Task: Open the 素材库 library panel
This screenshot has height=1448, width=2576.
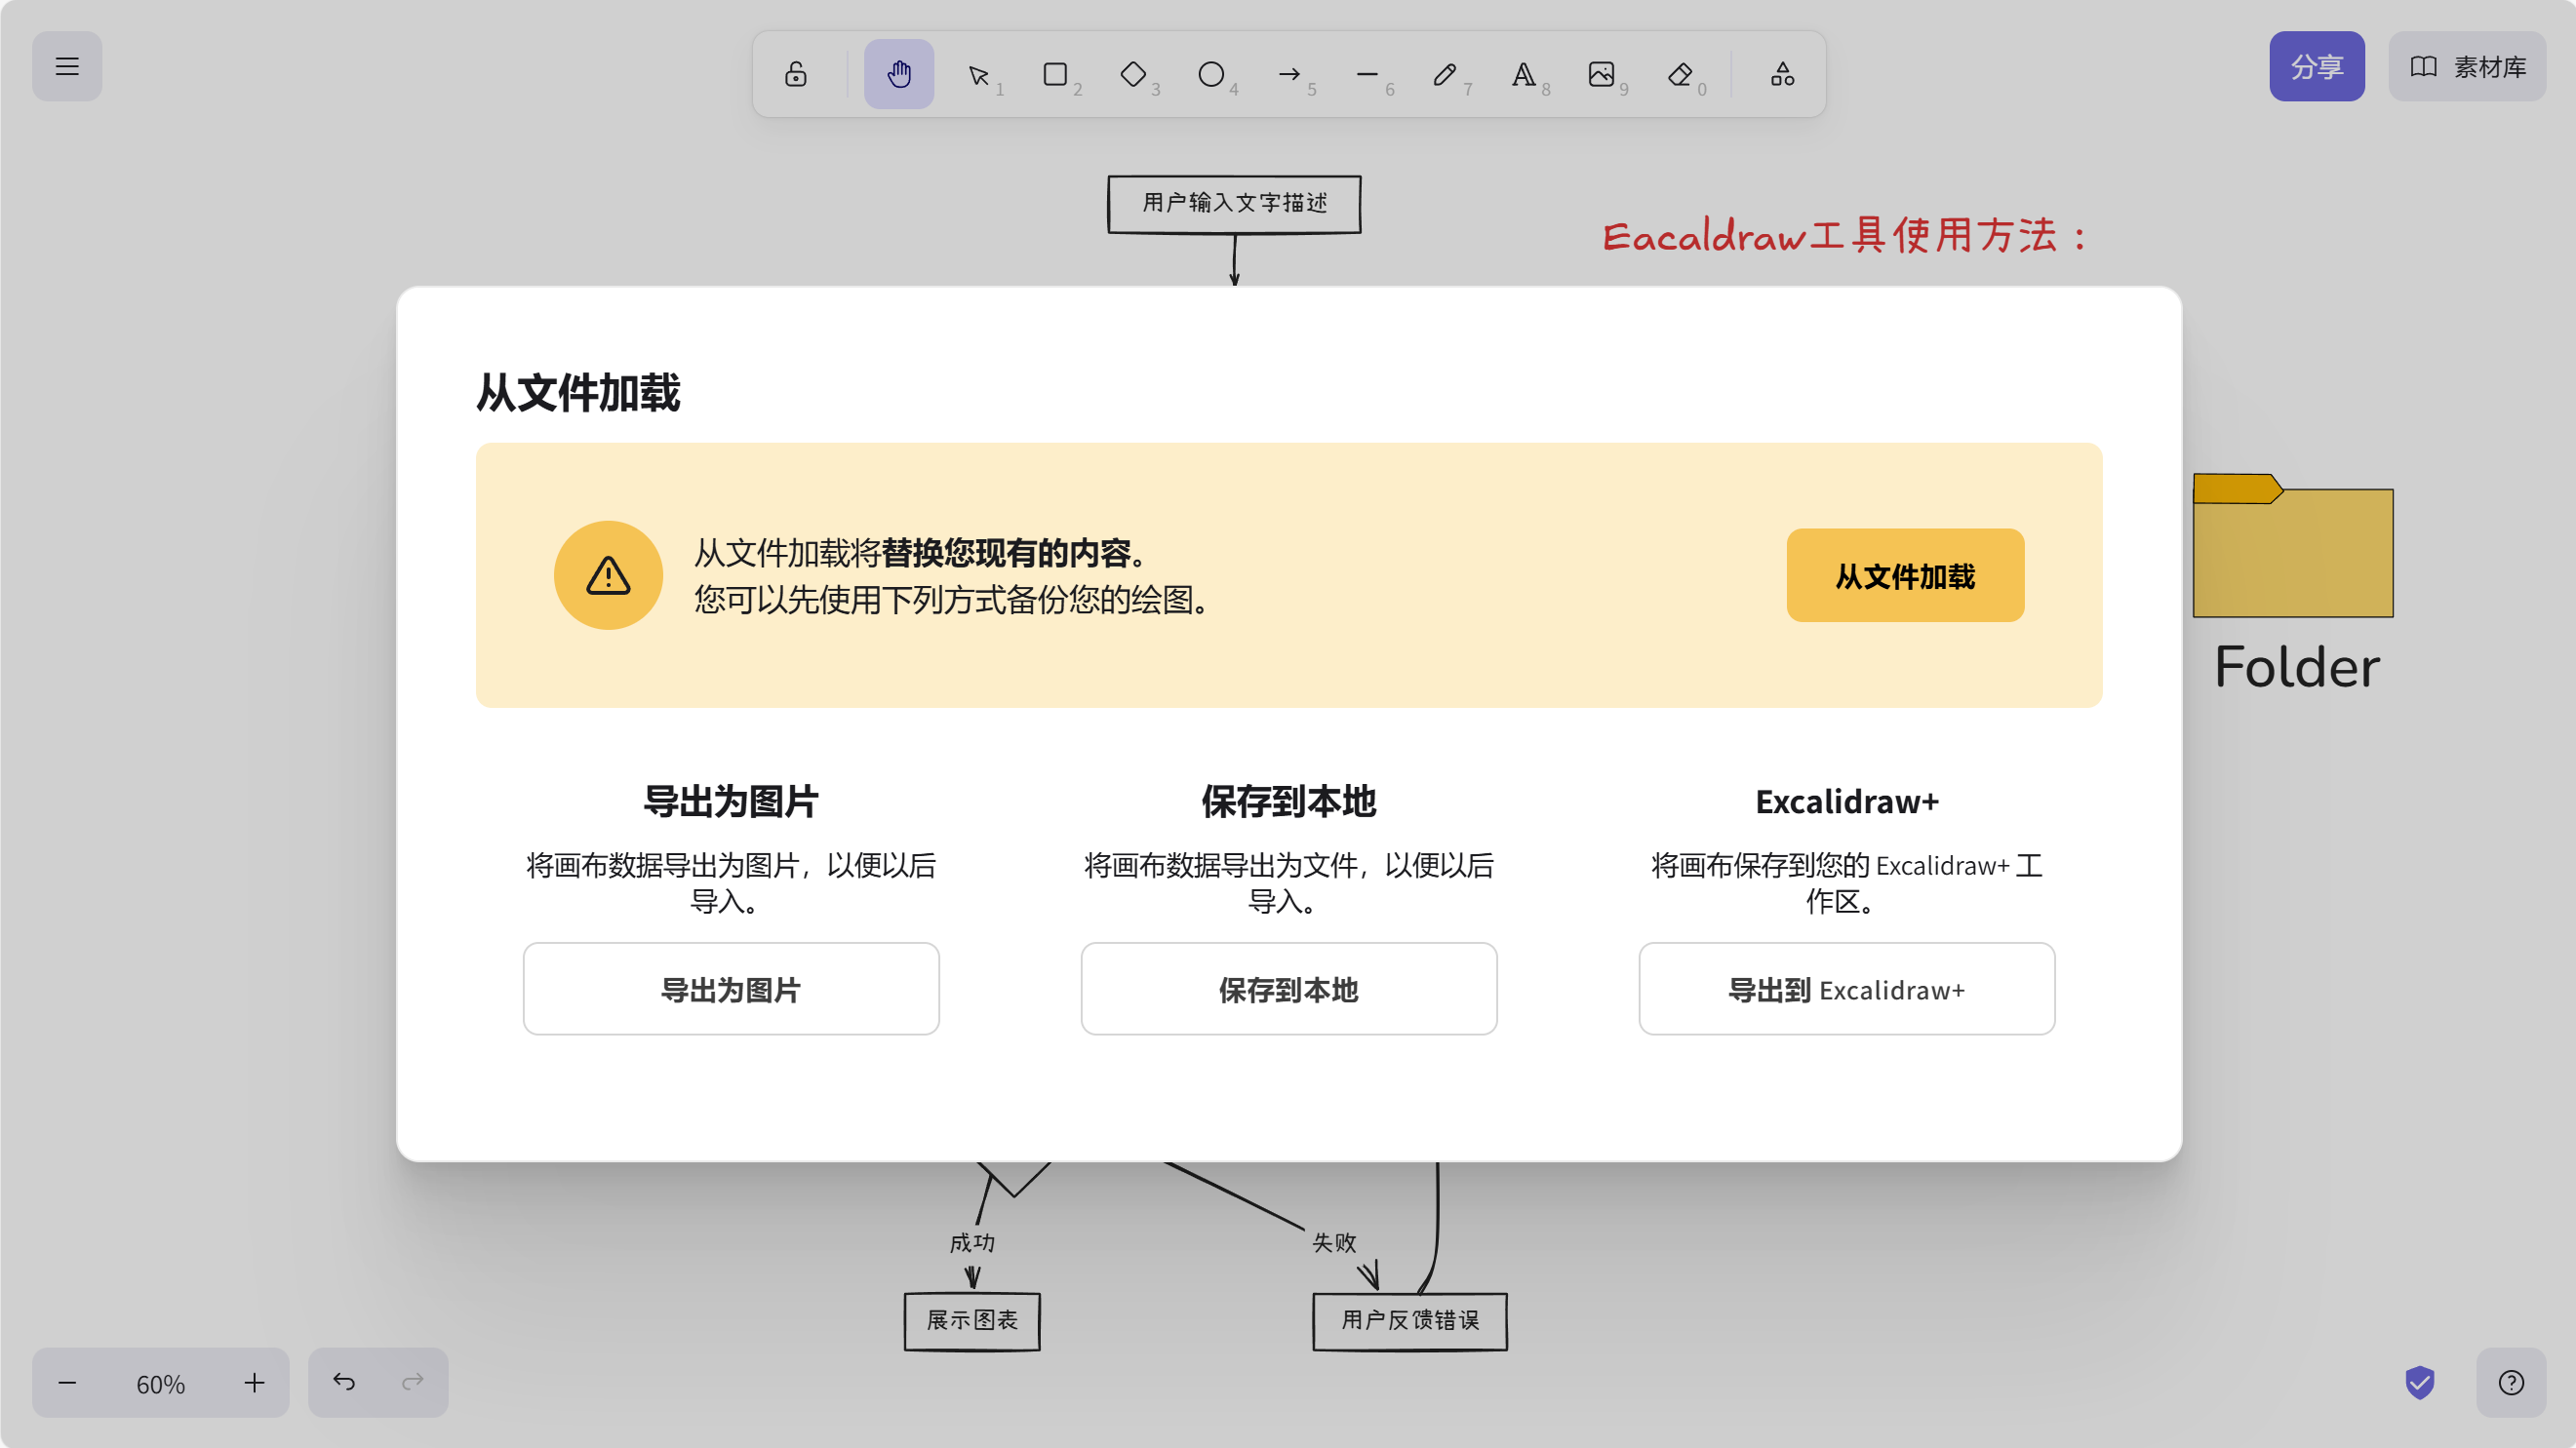Action: pos(2467,66)
